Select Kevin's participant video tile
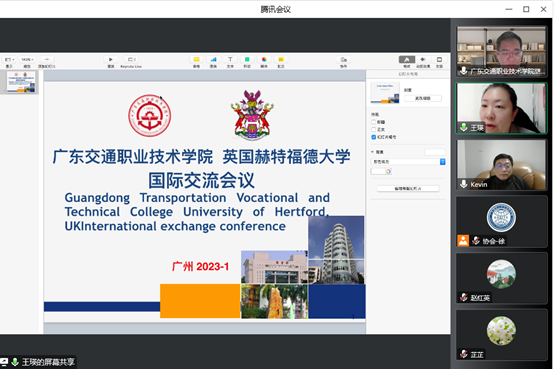 501,165
